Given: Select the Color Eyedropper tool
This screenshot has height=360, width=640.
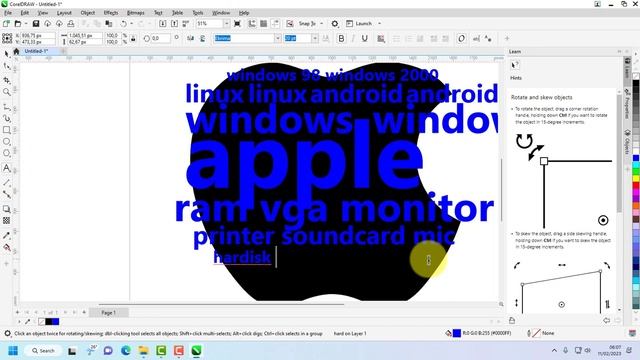Looking at the screenshot, I should pyautogui.click(x=7, y=236).
